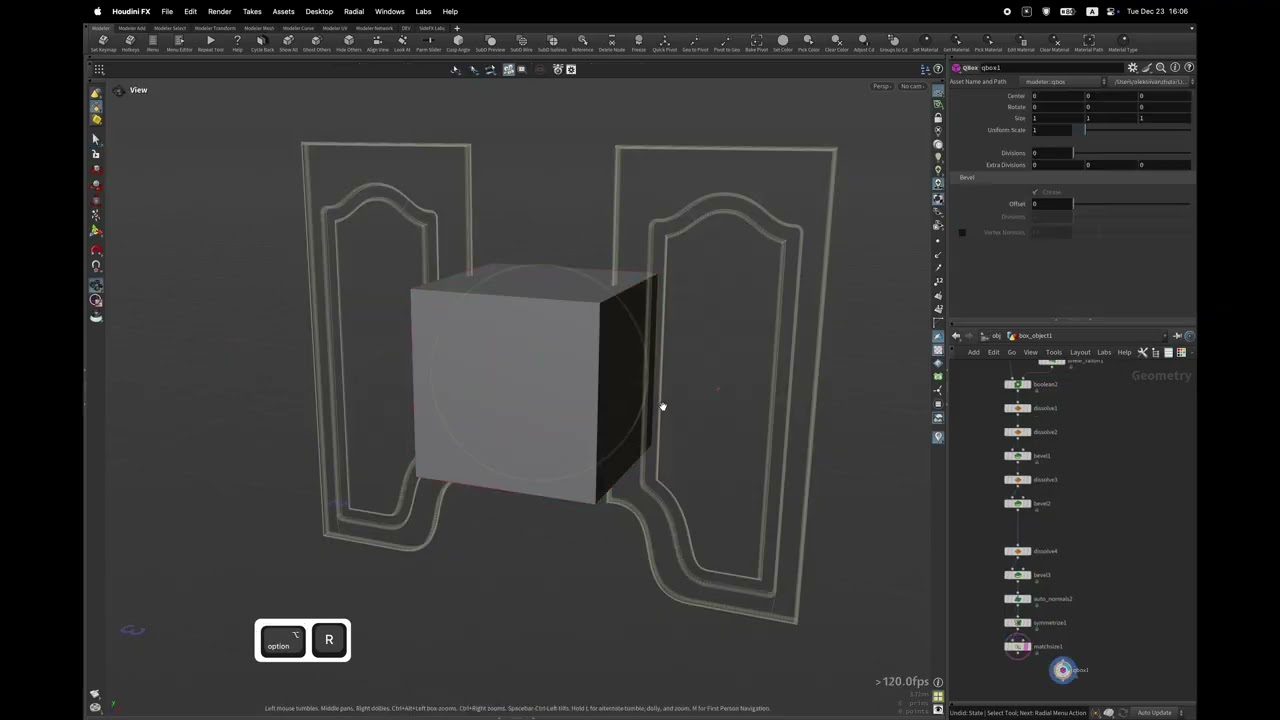The image size is (1280, 720).
Task: Toggle the Crease checkbox under Bevel
Action: click(x=1035, y=192)
